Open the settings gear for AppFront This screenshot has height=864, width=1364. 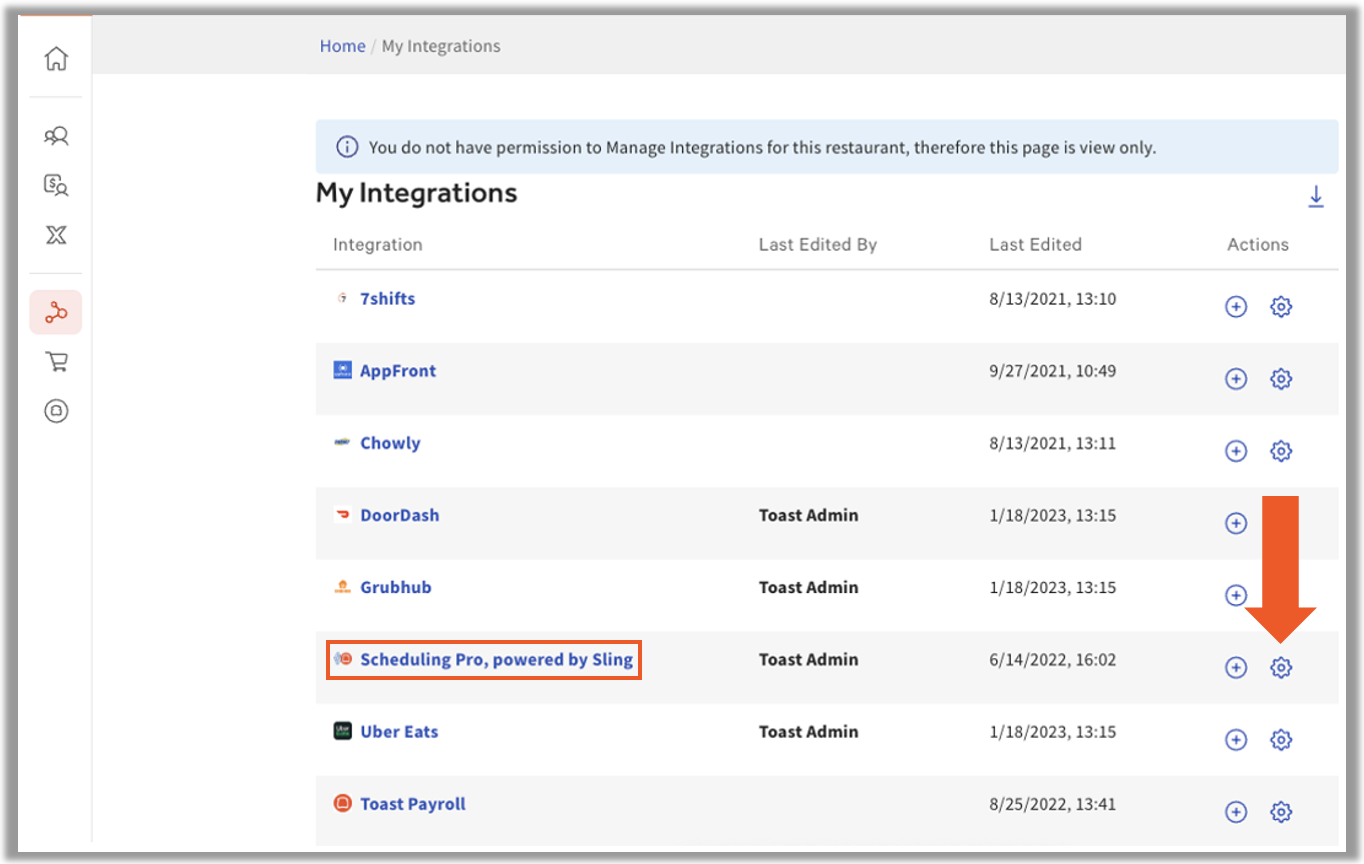[x=1281, y=379]
